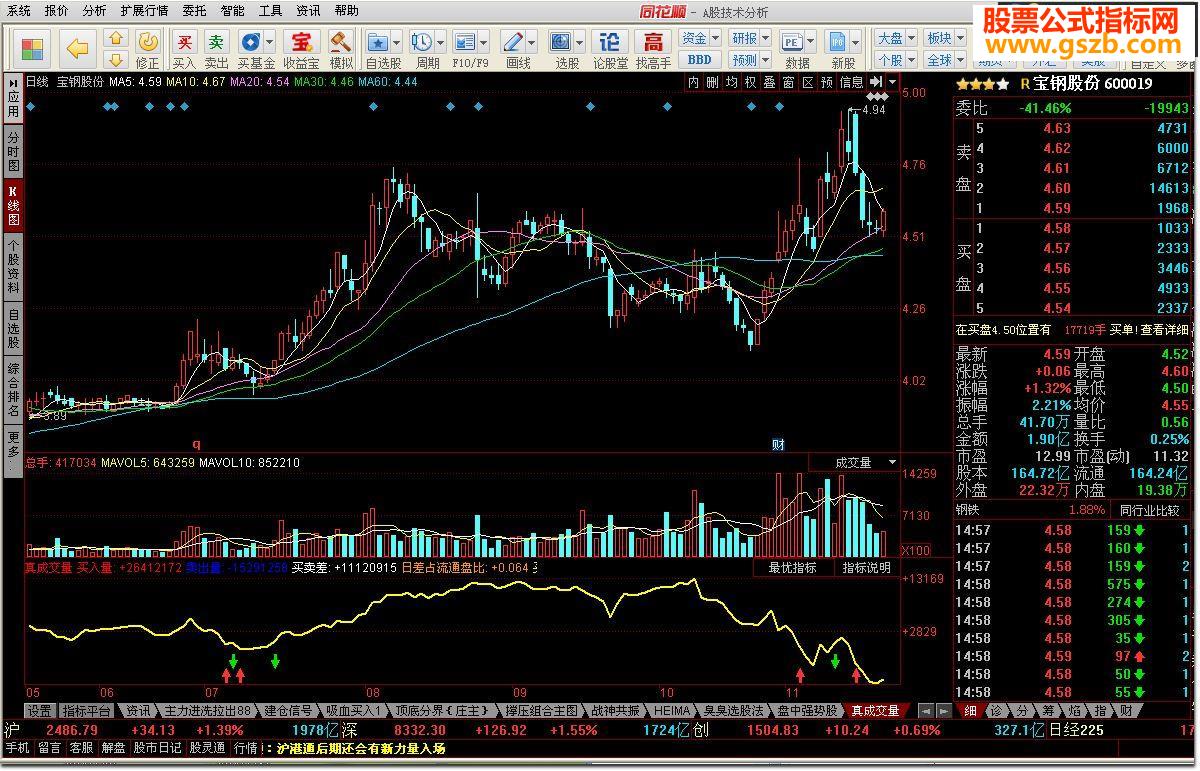
Task: Click the colored grid home icon
Action: [33, 48]
